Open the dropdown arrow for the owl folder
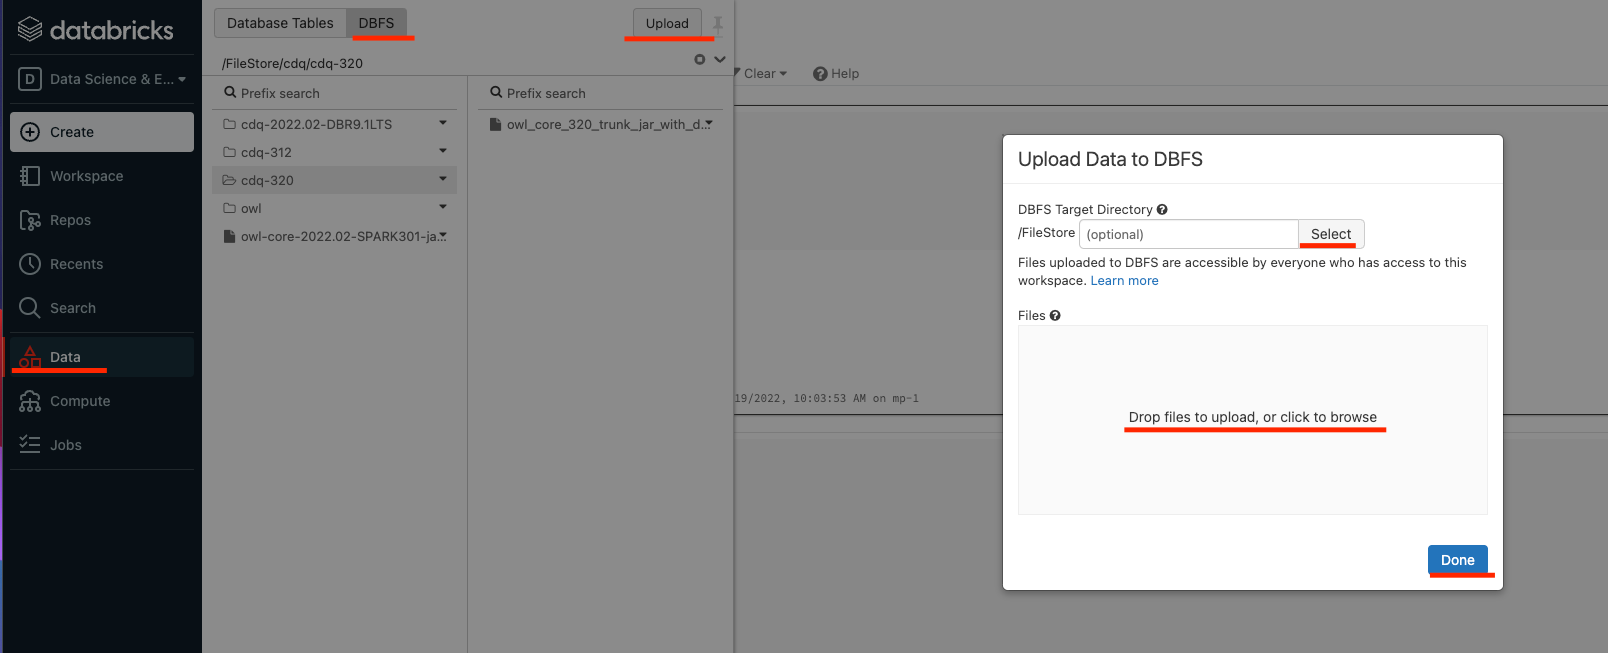 coord(443,207)
